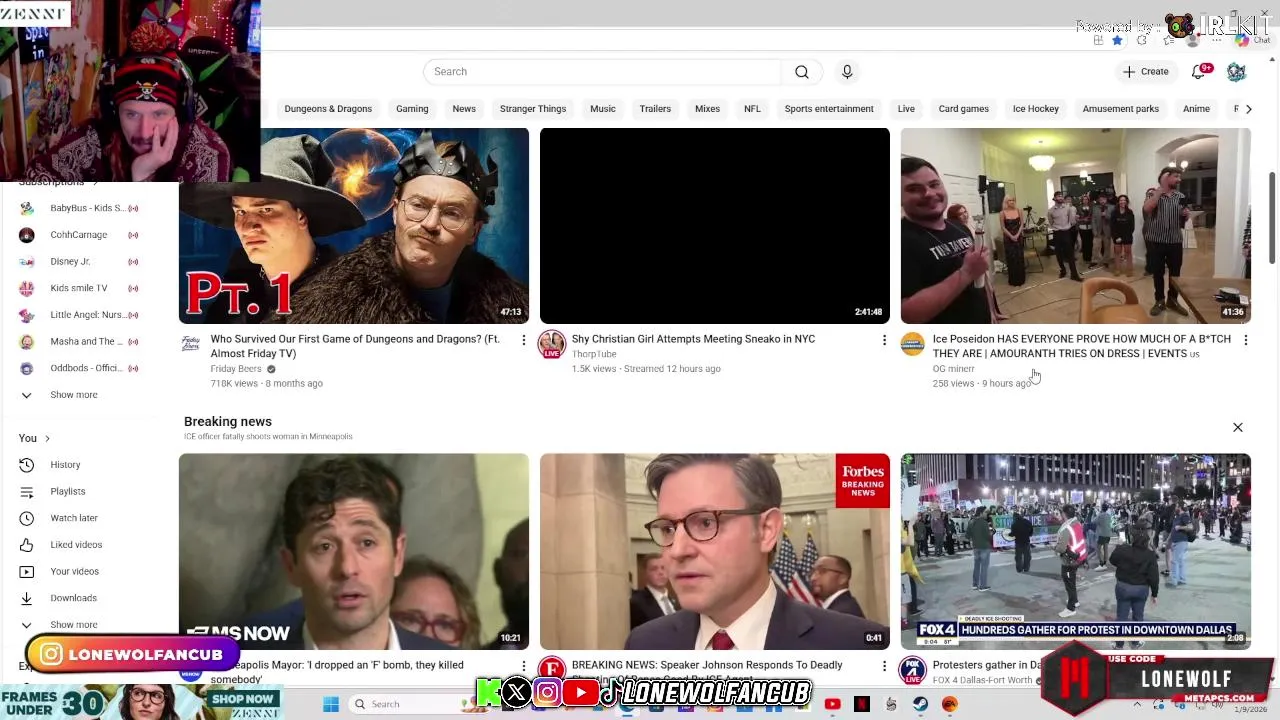
Task: Click ThorpTube channel name
Action: point(594,354)
